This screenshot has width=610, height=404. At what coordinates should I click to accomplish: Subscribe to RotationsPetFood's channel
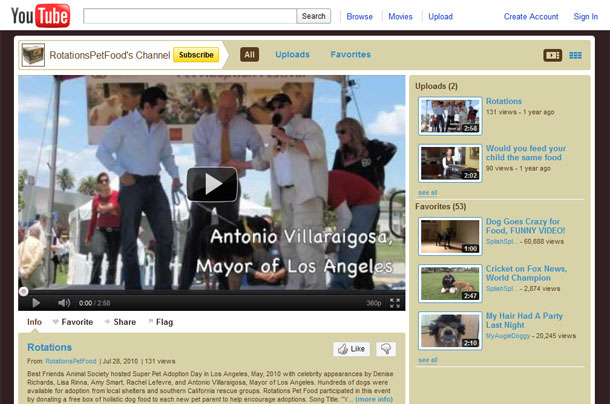point(196,55)
